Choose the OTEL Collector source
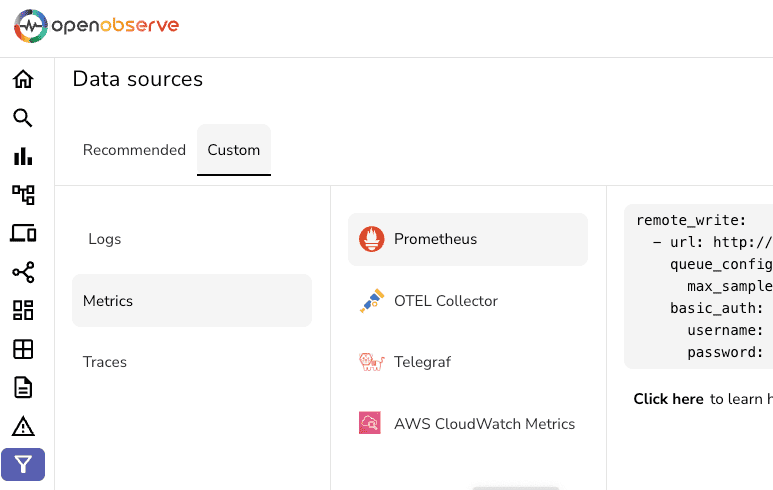Screen dimensions: 773x490 tap(445, 301)
